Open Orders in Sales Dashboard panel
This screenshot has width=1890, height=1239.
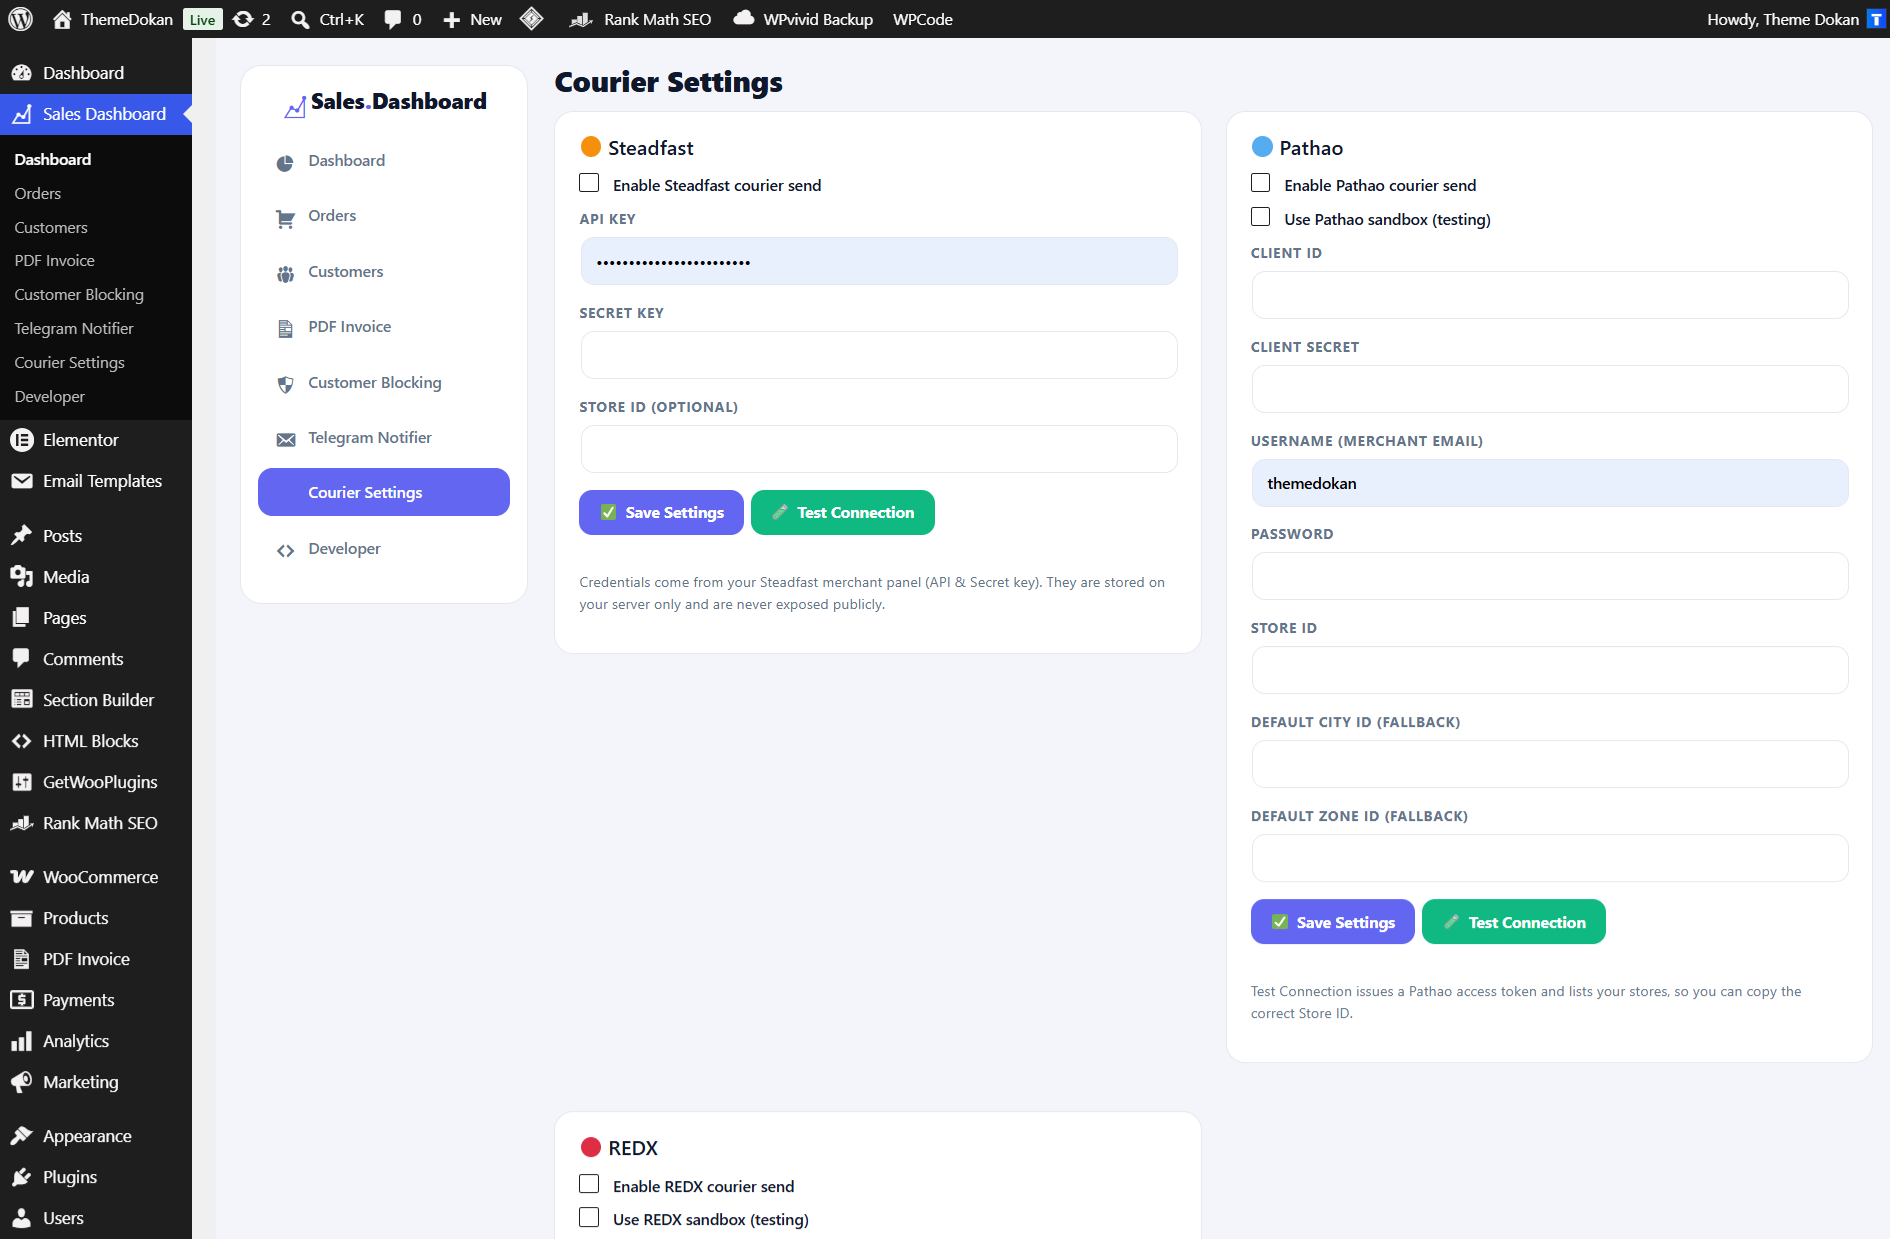(384, 216)
